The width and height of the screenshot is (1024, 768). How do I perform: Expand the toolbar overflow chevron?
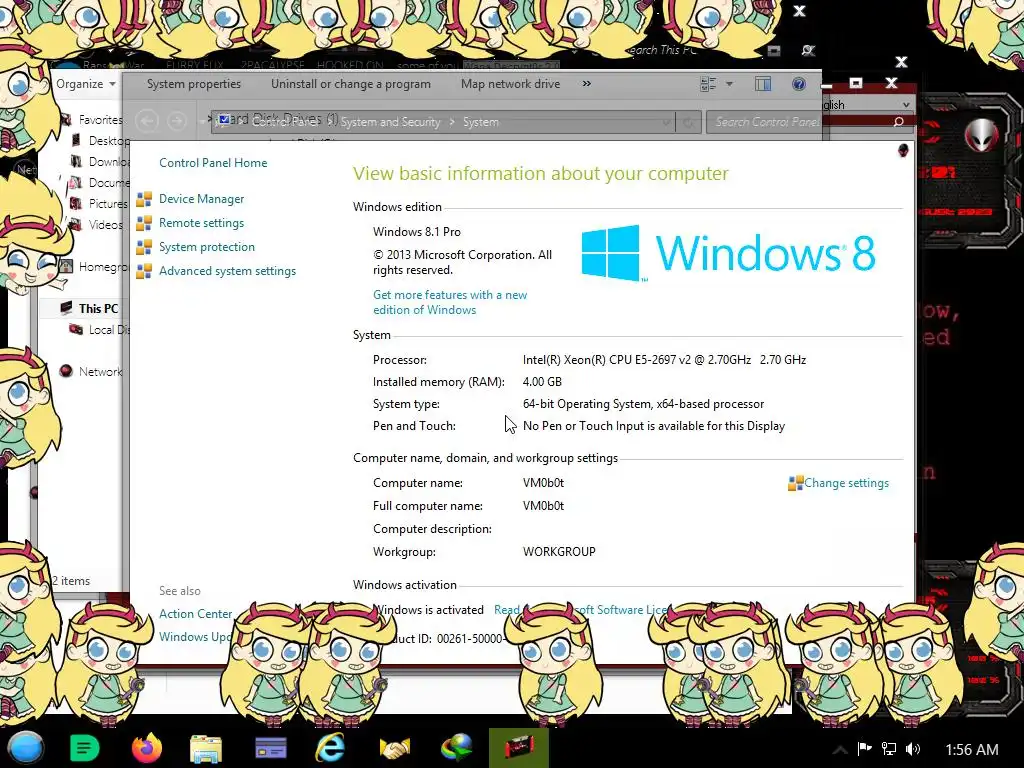586,84
